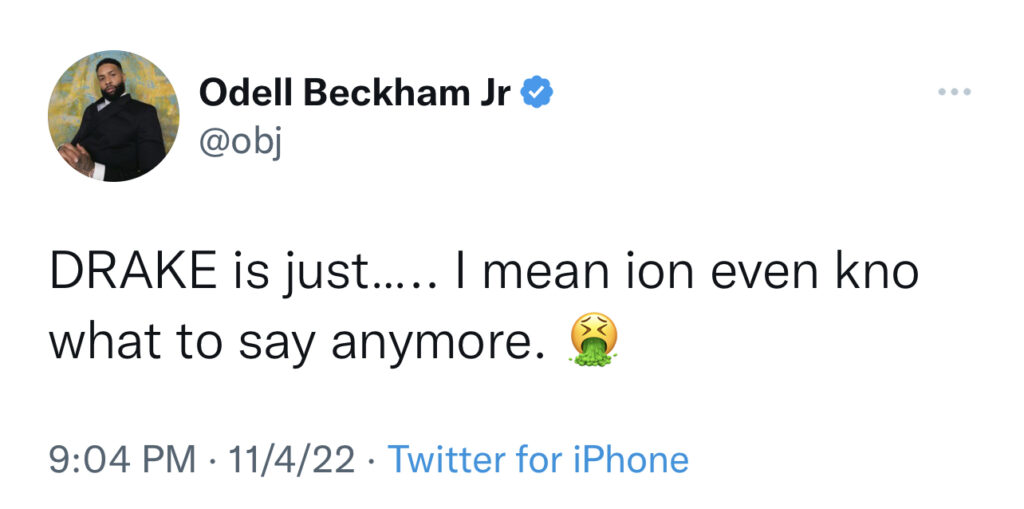Click the 9:04 PM timestamp
The width and height of the screenshot is (1024, 509).
tap(122, 459)
